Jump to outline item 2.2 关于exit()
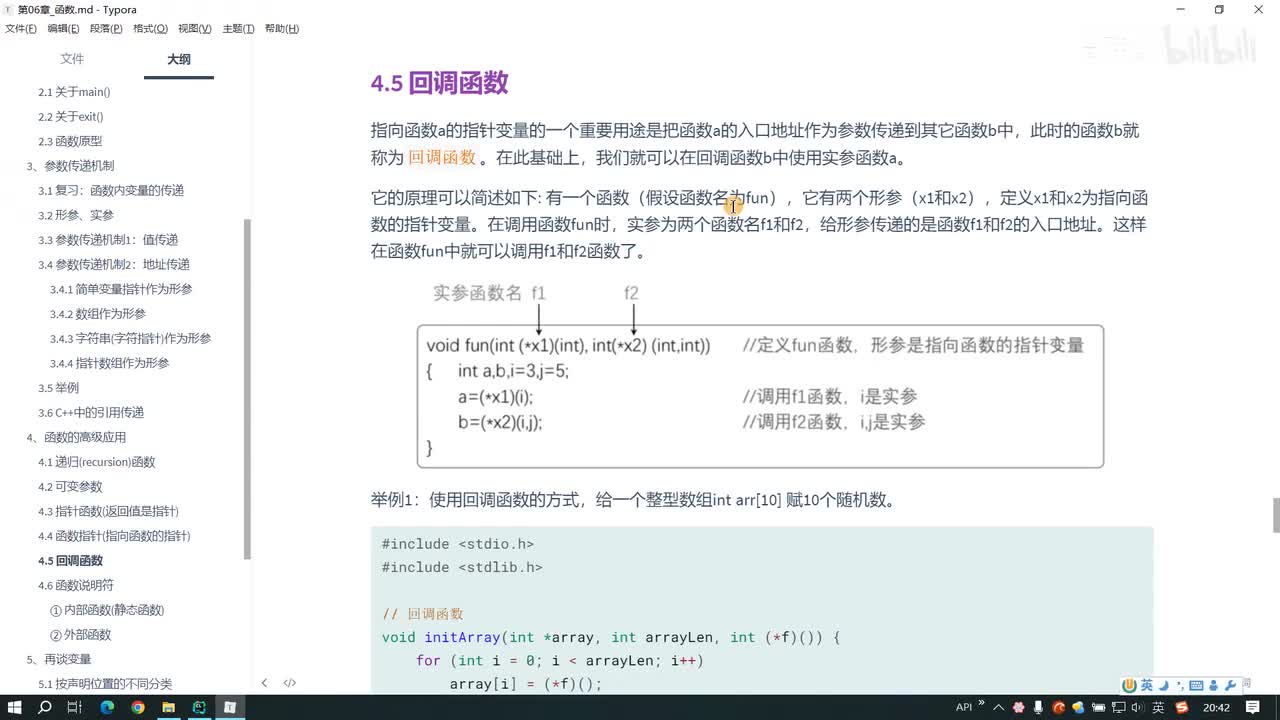 click(x=71, y=117)
